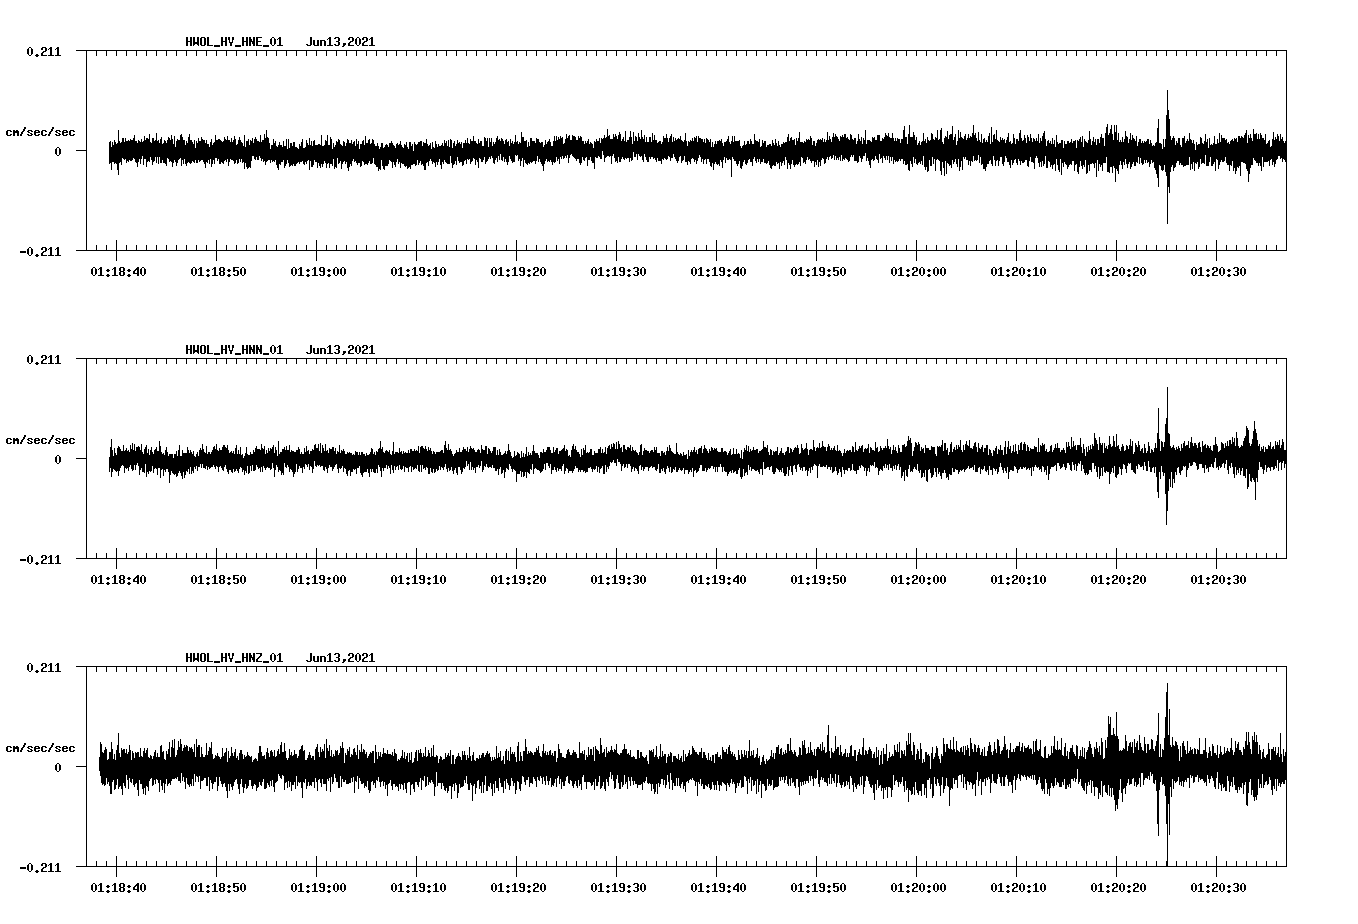Click the 01:20:30 time label under HNZ plot
The height and width of the screenshot is (924, 1358).
coord(1218,888)
